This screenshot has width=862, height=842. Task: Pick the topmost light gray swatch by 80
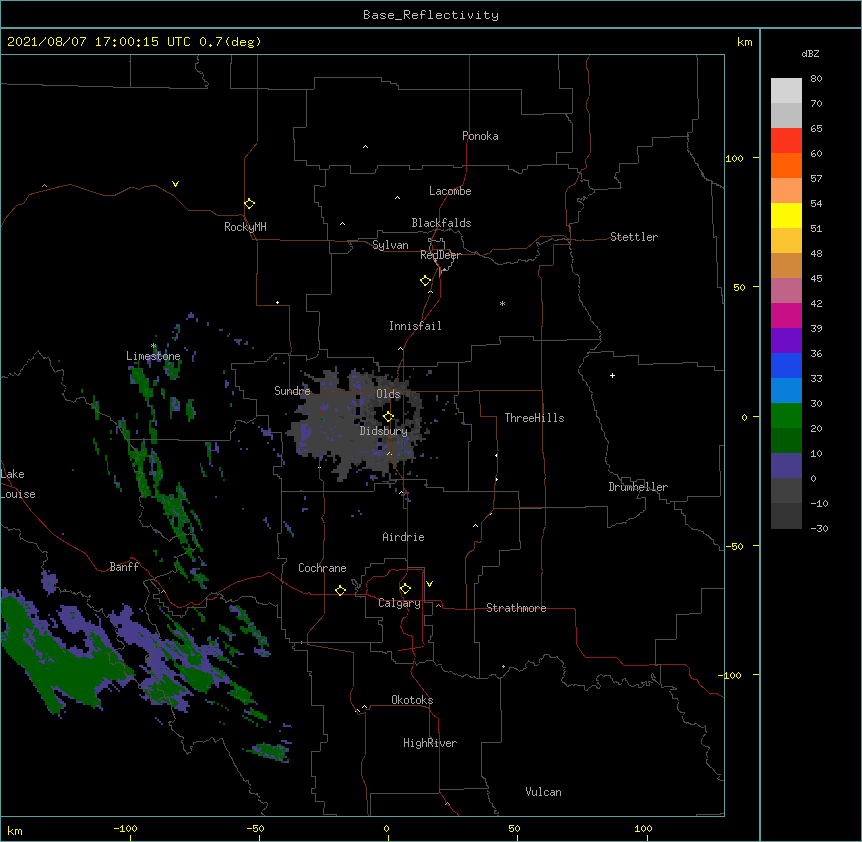click(x=786, y=91)
